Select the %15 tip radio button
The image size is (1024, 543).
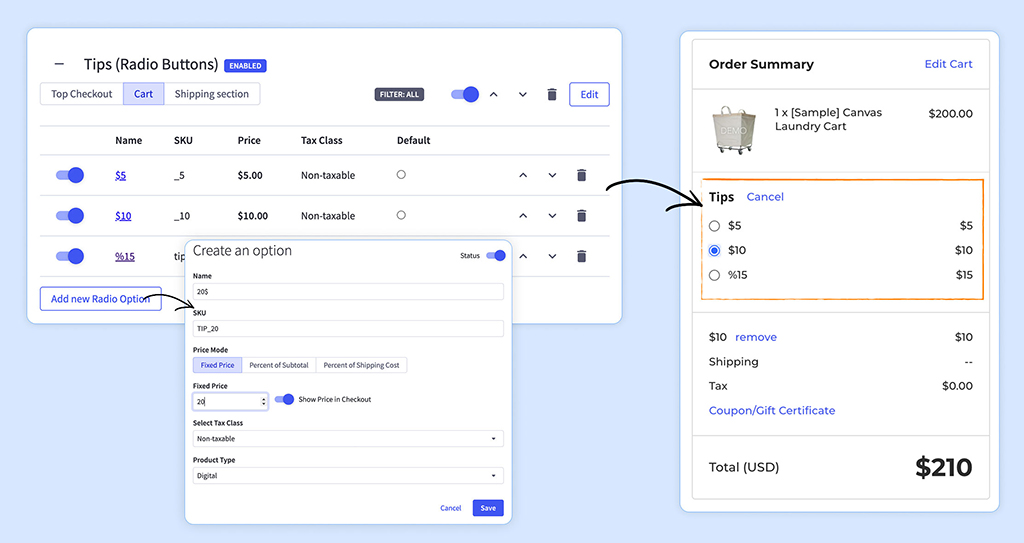(x=714, y=275)
